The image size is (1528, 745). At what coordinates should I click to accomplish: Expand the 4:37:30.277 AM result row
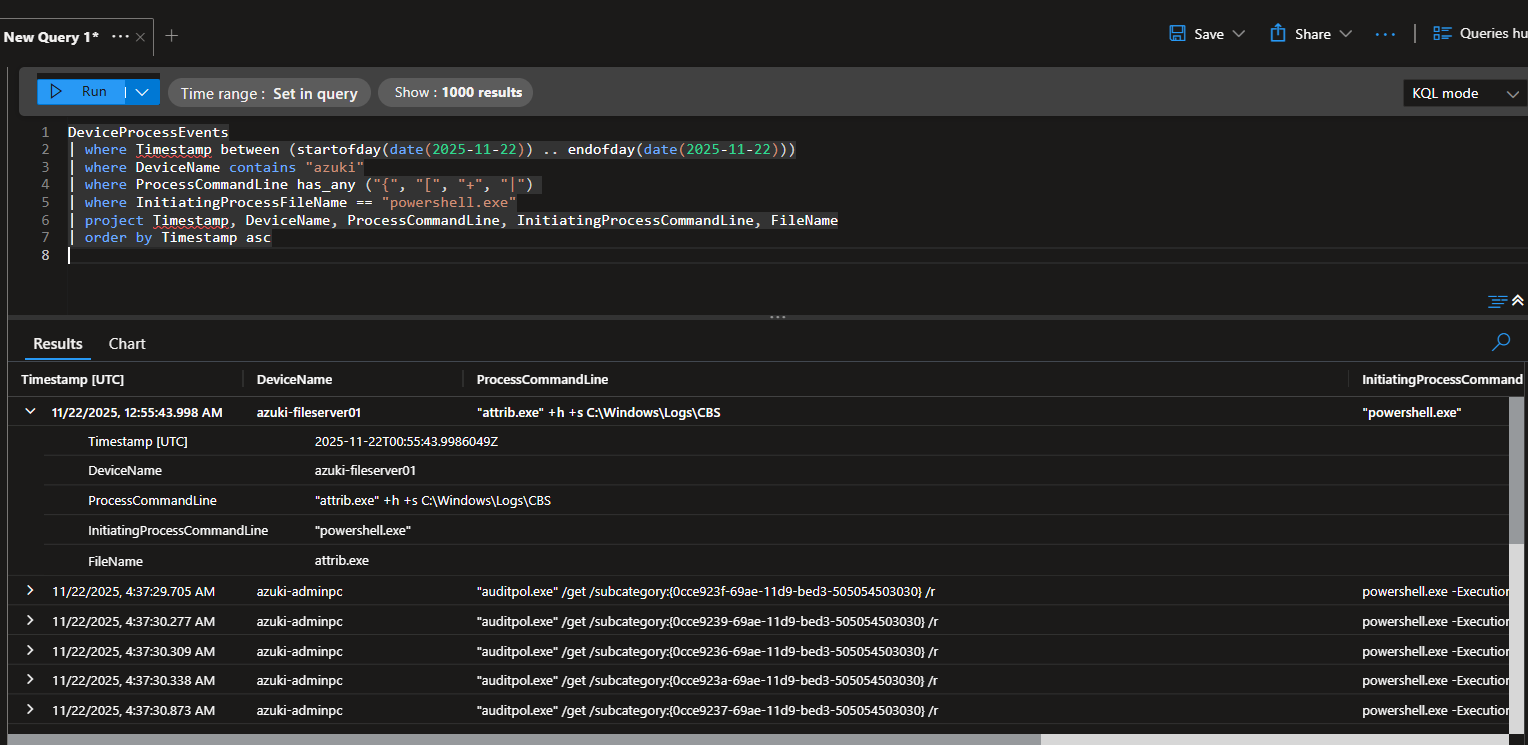(x=30, y=621)
